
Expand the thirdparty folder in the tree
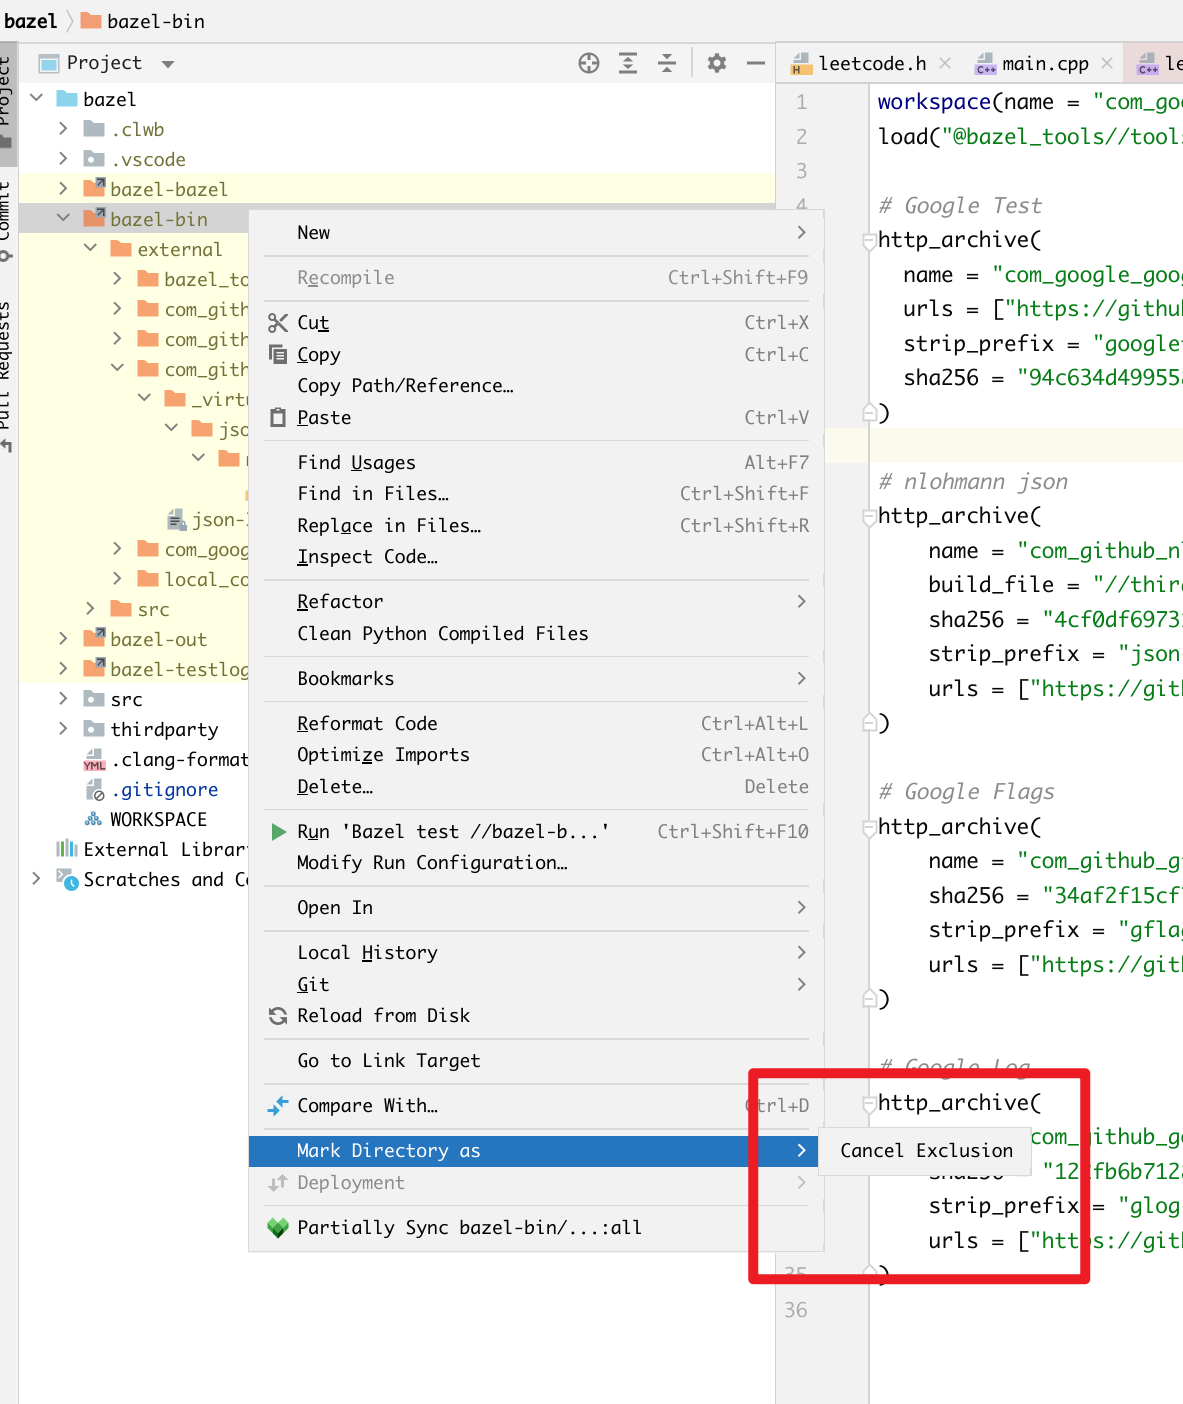coord(63,729)
